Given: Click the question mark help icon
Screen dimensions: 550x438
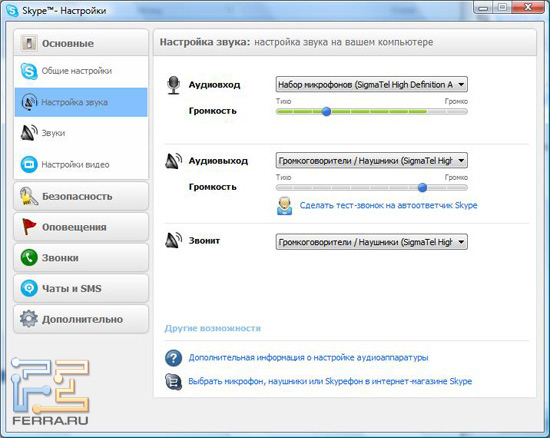Looking at the screenshot, I should coord(173,358).
